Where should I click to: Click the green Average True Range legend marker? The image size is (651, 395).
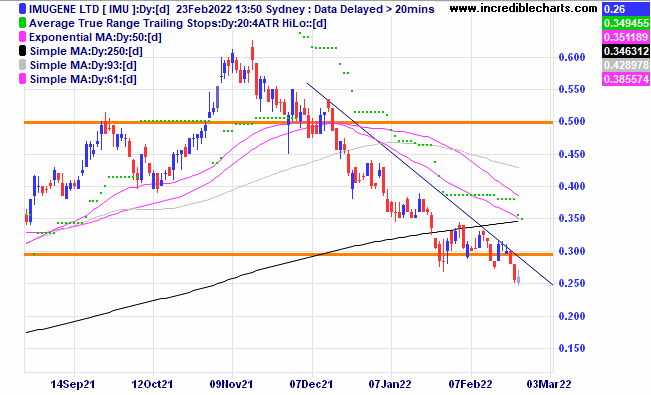click(x=22, y=23)
